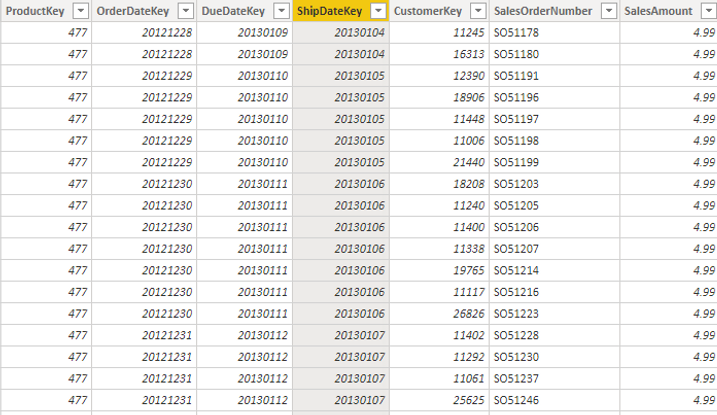
Task: Click customer key cell 11448
Action: click(439, 119)
